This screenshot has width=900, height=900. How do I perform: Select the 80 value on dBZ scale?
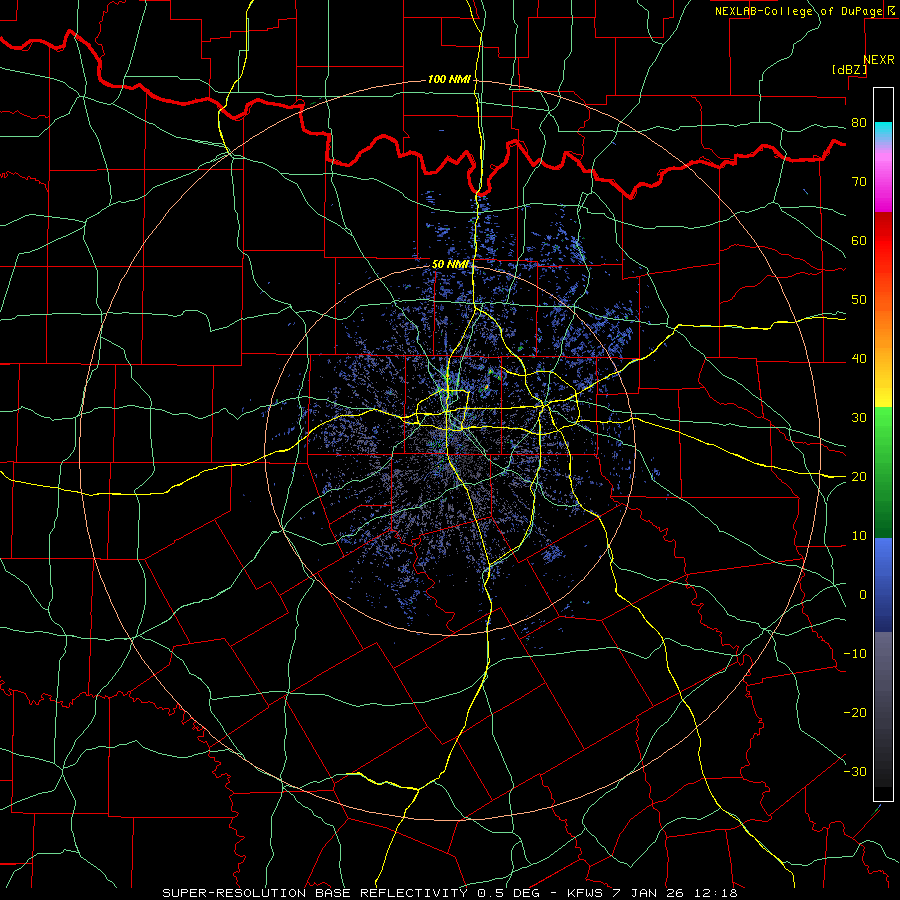[859, 122]
